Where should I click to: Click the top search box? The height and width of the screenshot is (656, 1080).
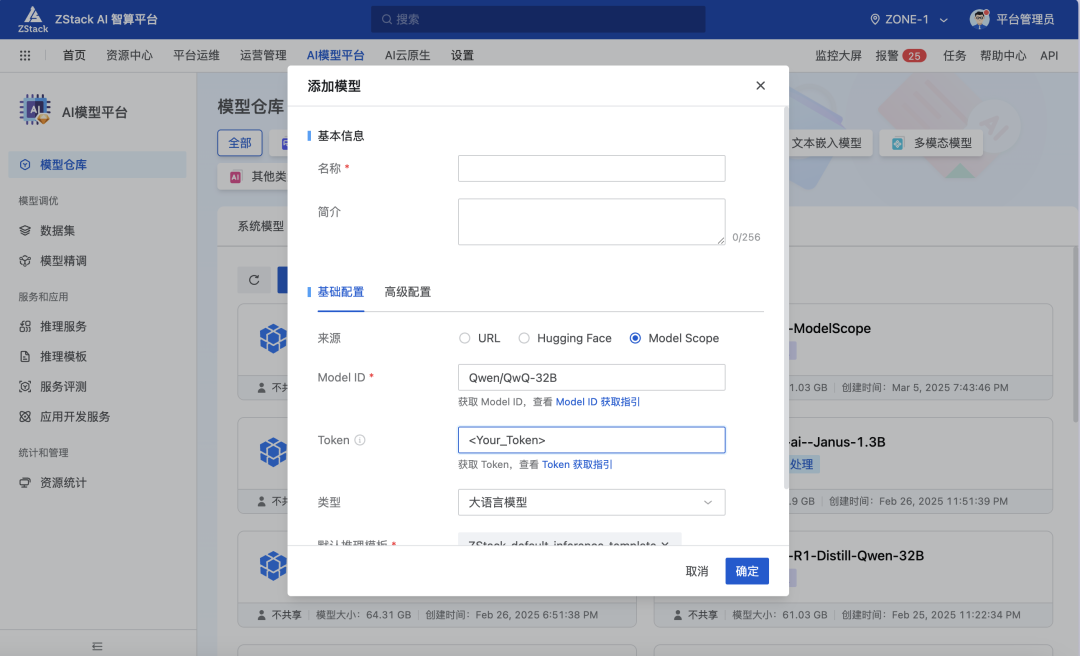coord(538,19)
